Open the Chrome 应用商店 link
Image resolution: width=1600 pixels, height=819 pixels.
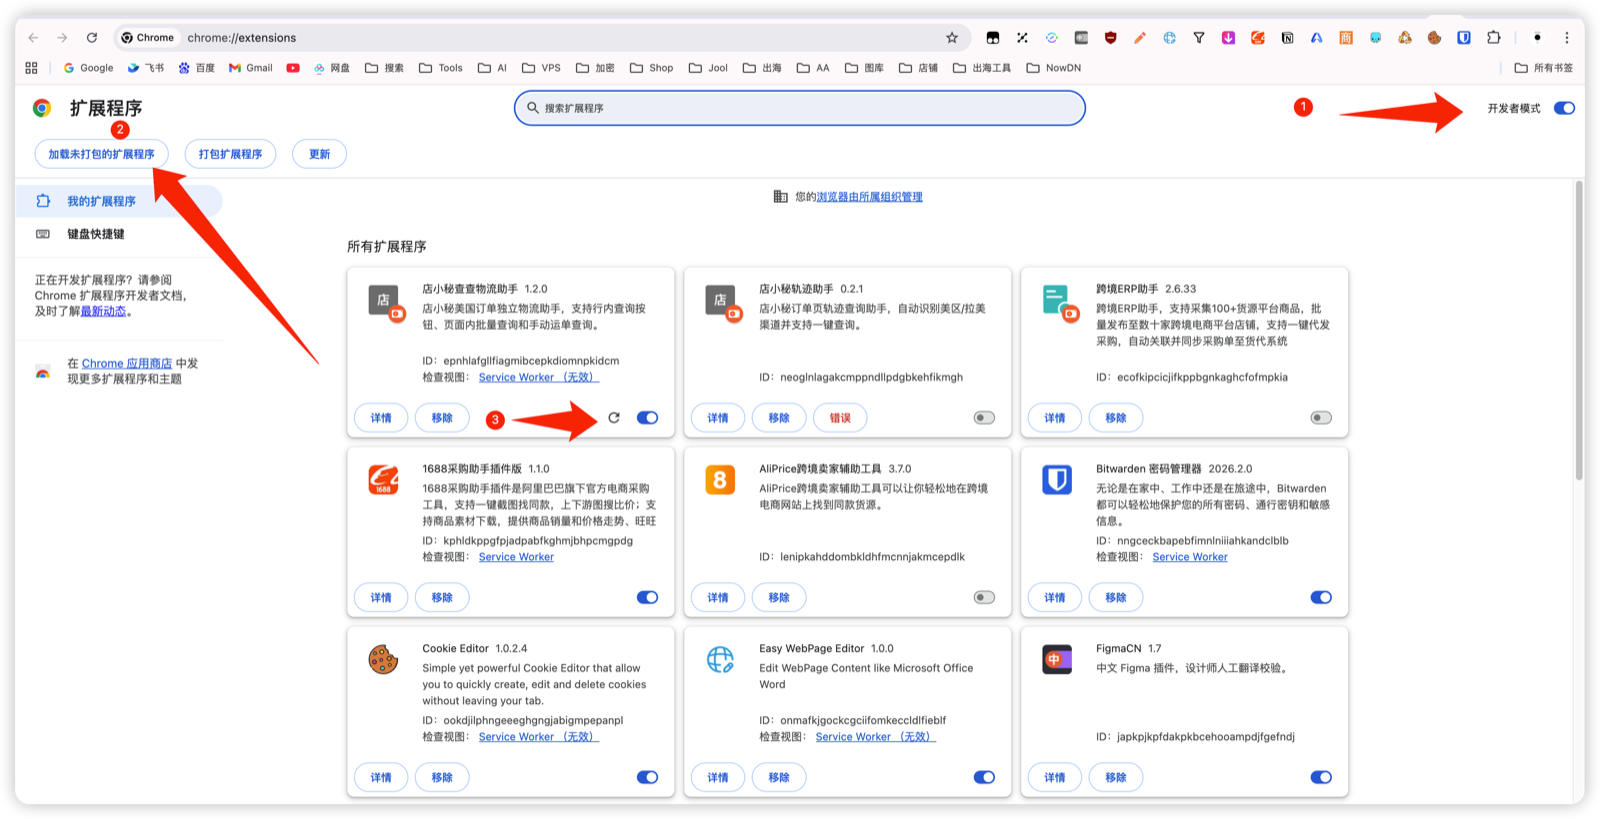127,363
